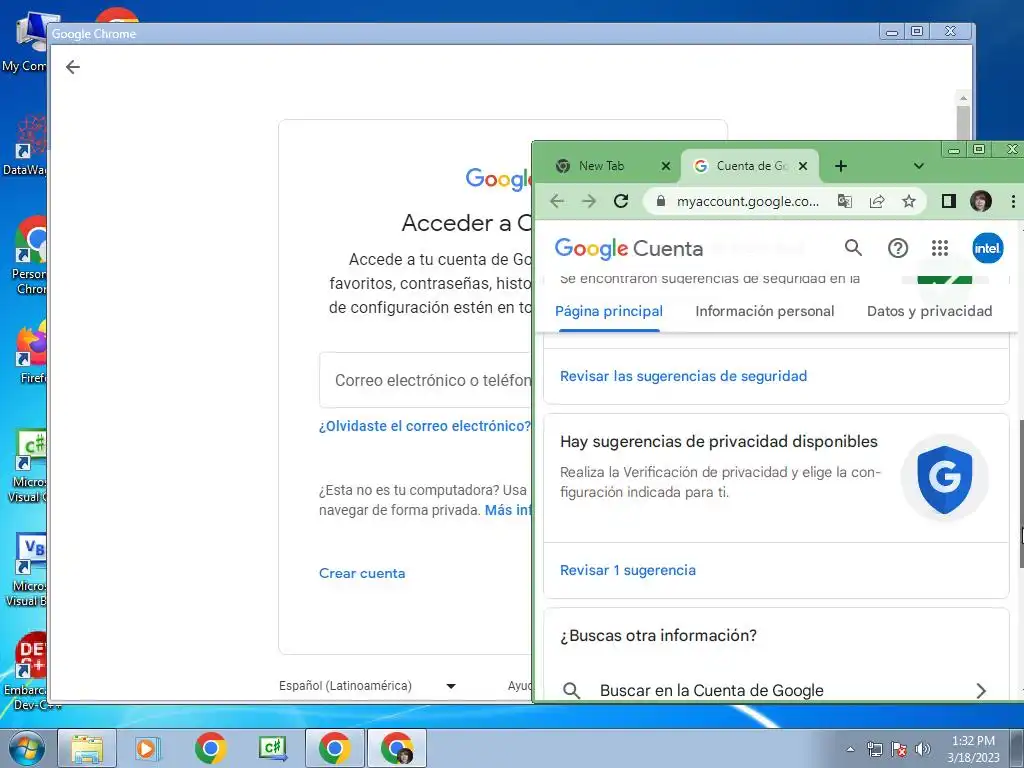This screenshot has width=1024, height=768.
Task: Click browser forward arrow
Action: (x=589, y=201)
